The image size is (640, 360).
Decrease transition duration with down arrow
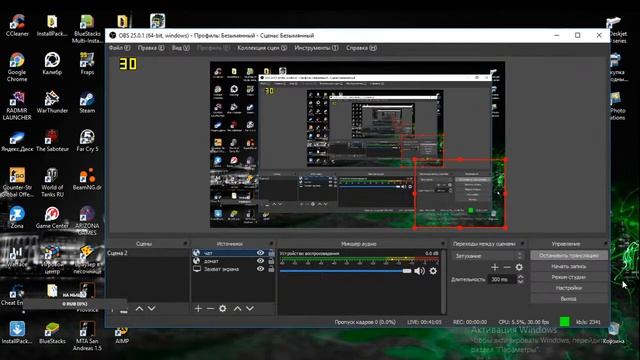[x=520, y=282]
